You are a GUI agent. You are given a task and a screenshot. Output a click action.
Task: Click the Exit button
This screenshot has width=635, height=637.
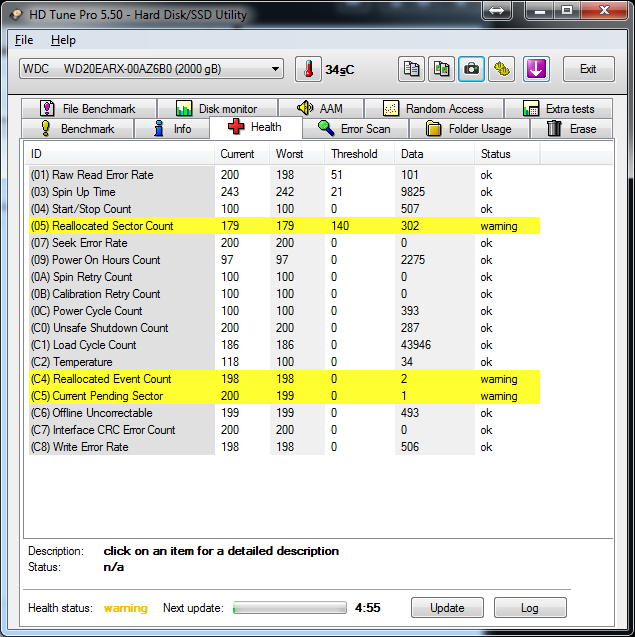pyautogui.click(x=588, y=69)
